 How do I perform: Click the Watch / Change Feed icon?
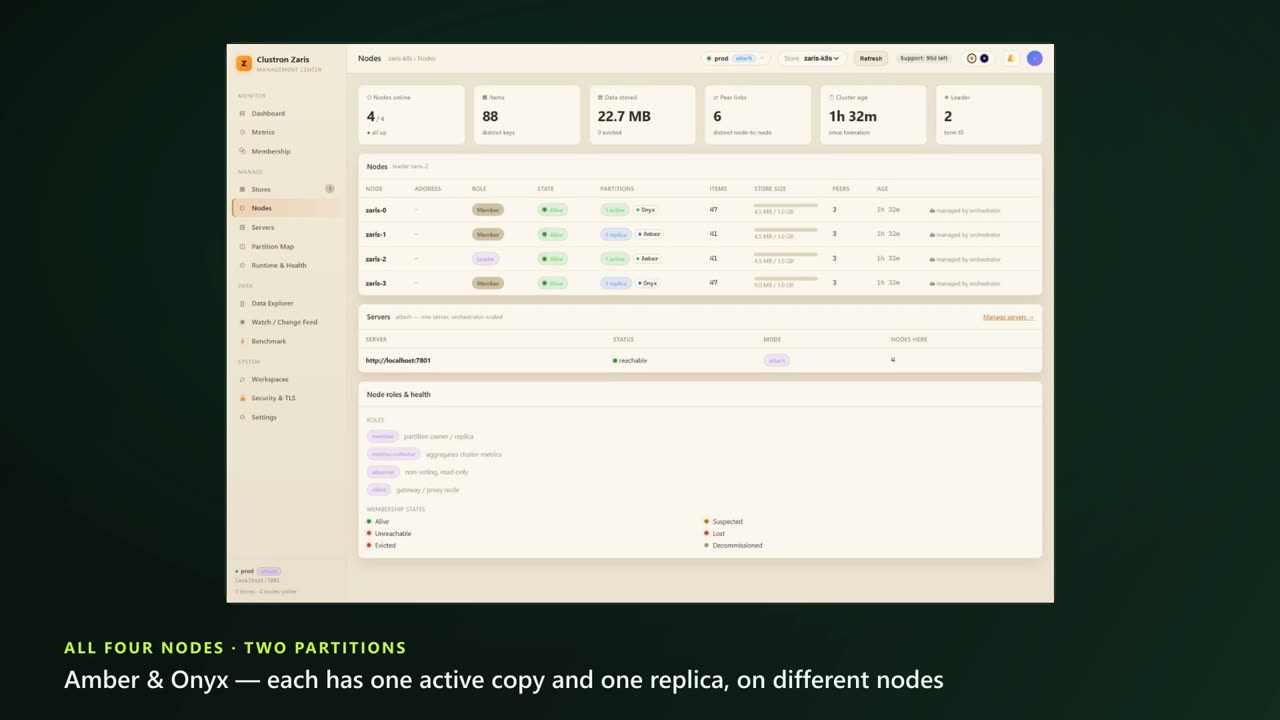(242, 322)
